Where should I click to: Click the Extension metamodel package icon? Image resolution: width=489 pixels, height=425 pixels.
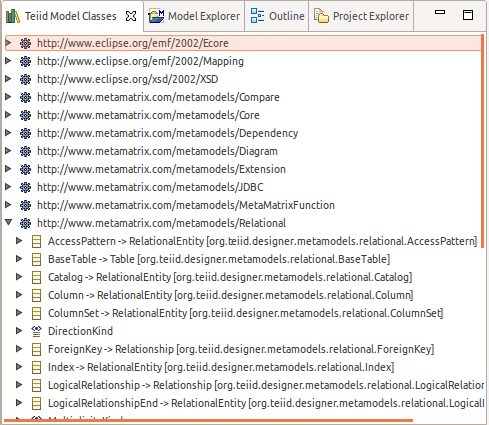pos(25,169)
